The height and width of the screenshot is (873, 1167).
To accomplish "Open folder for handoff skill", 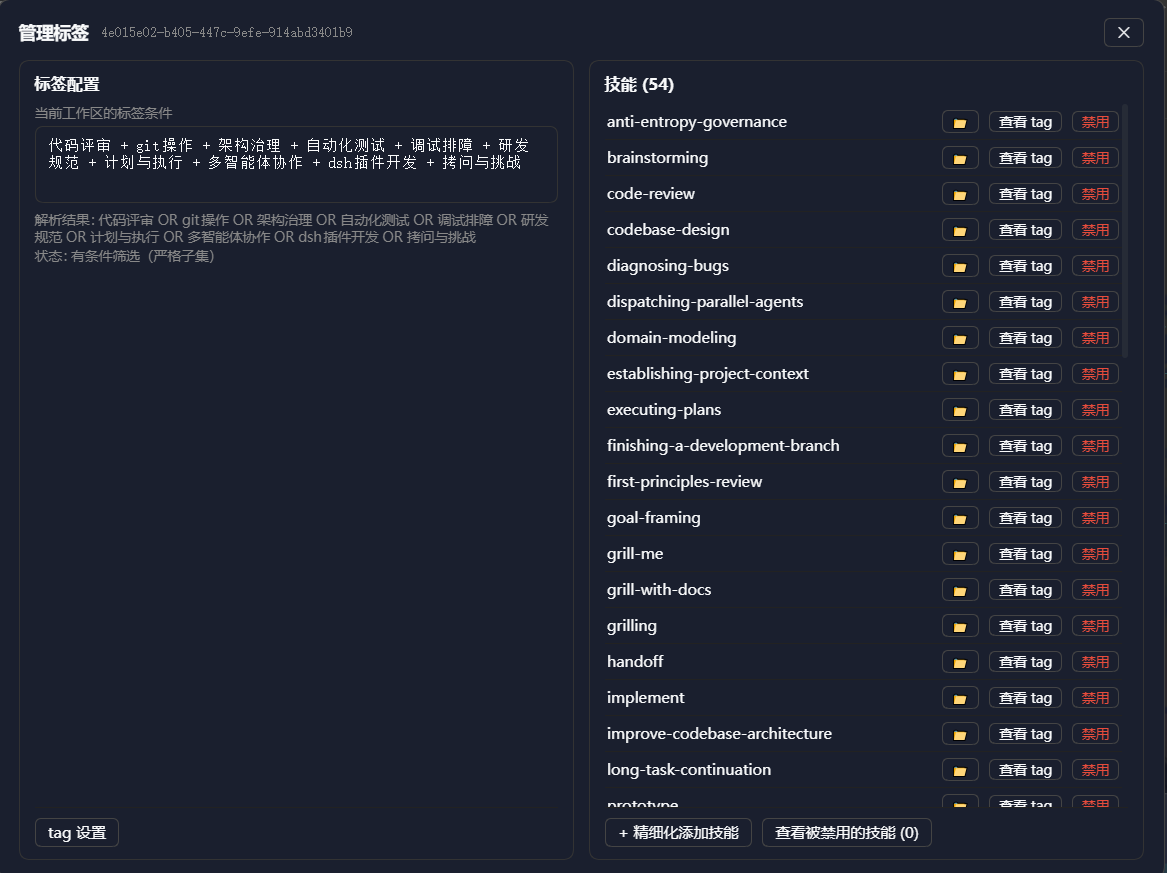I will (960, 662).
